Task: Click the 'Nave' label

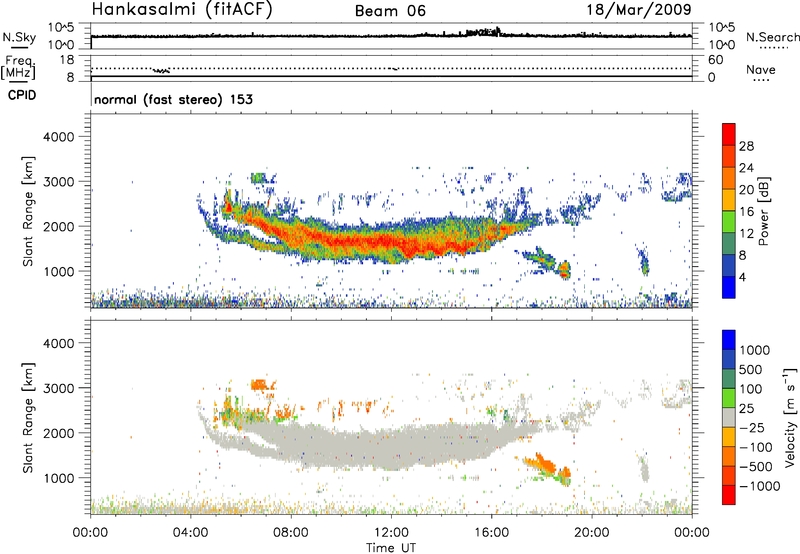Action: [x=761, y=69]
